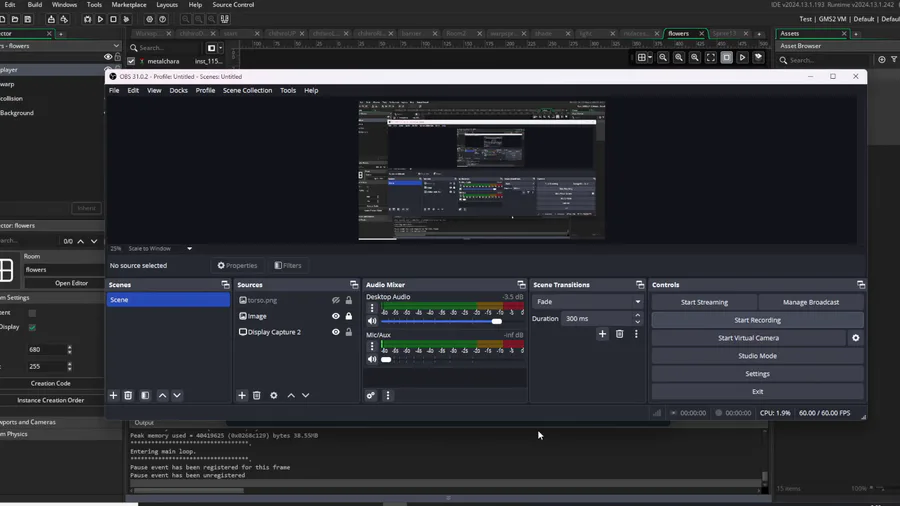Add a scene transition with plus icon

(602, 334)
